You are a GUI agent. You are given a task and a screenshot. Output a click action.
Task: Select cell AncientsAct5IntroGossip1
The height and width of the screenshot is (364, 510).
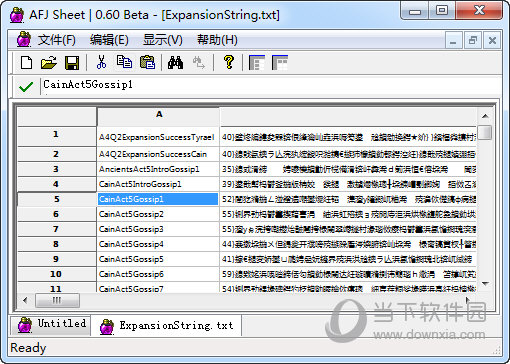pos(158,169)
